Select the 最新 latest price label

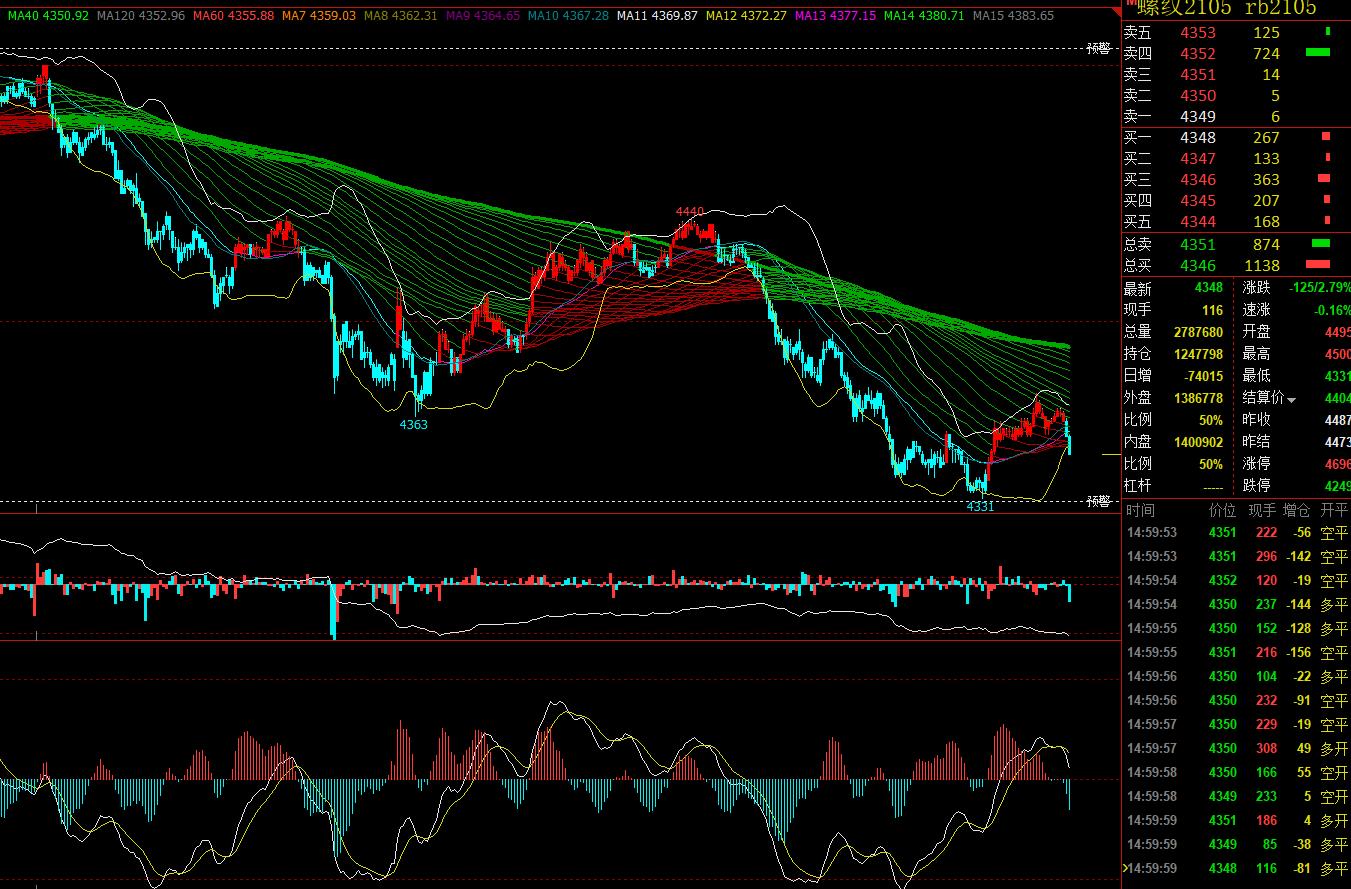coord(1138,288)
